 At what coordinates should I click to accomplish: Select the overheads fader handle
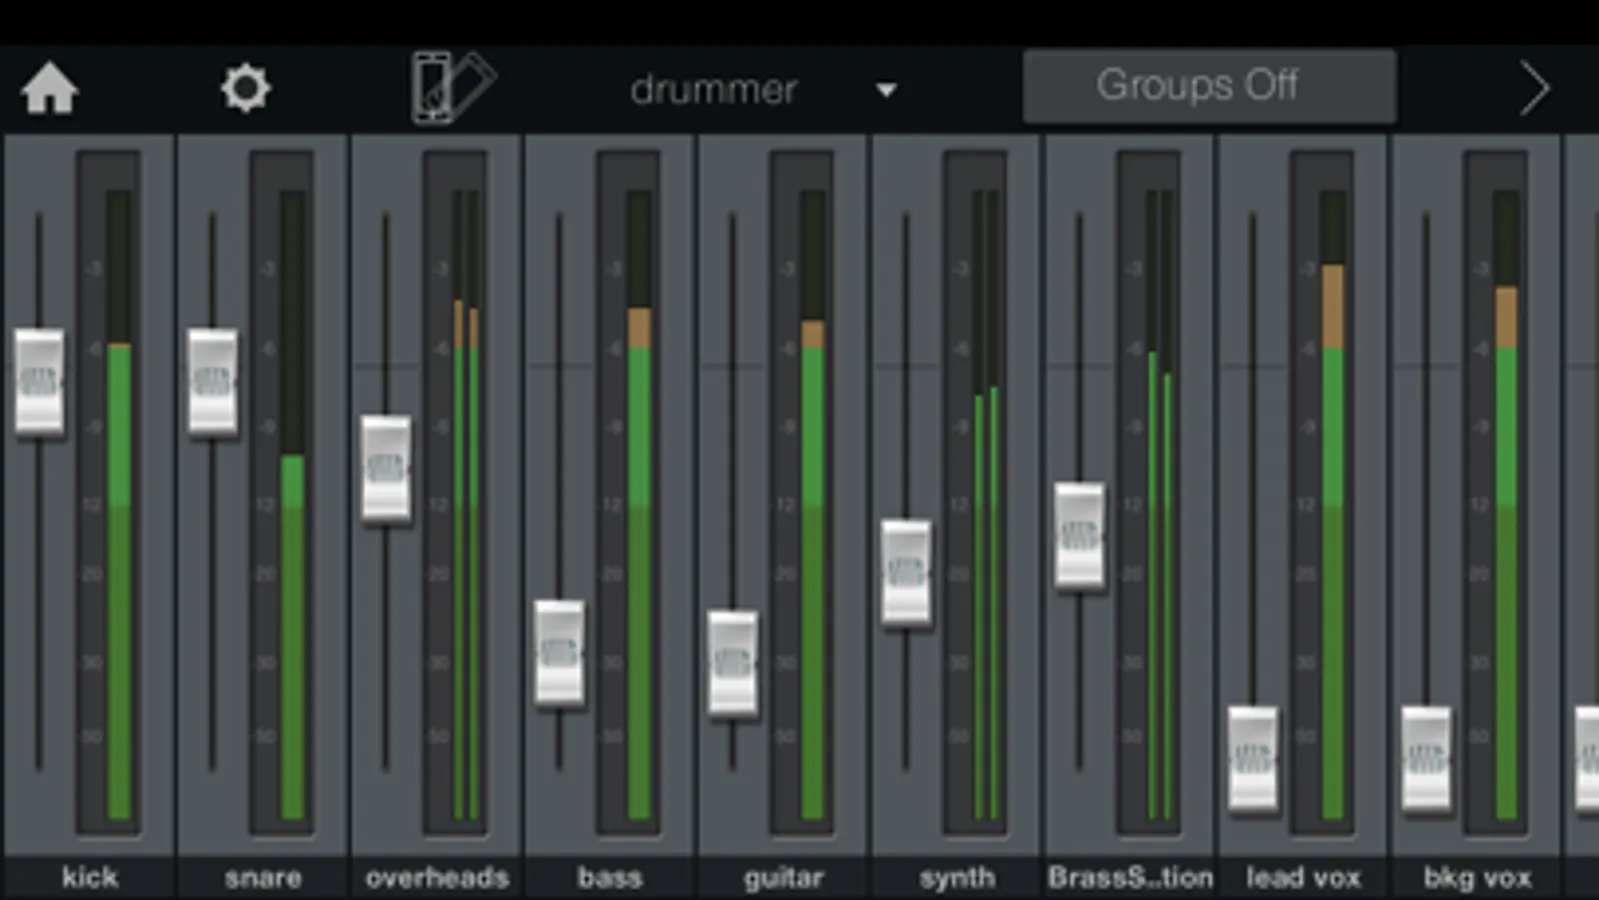point(386,468)
